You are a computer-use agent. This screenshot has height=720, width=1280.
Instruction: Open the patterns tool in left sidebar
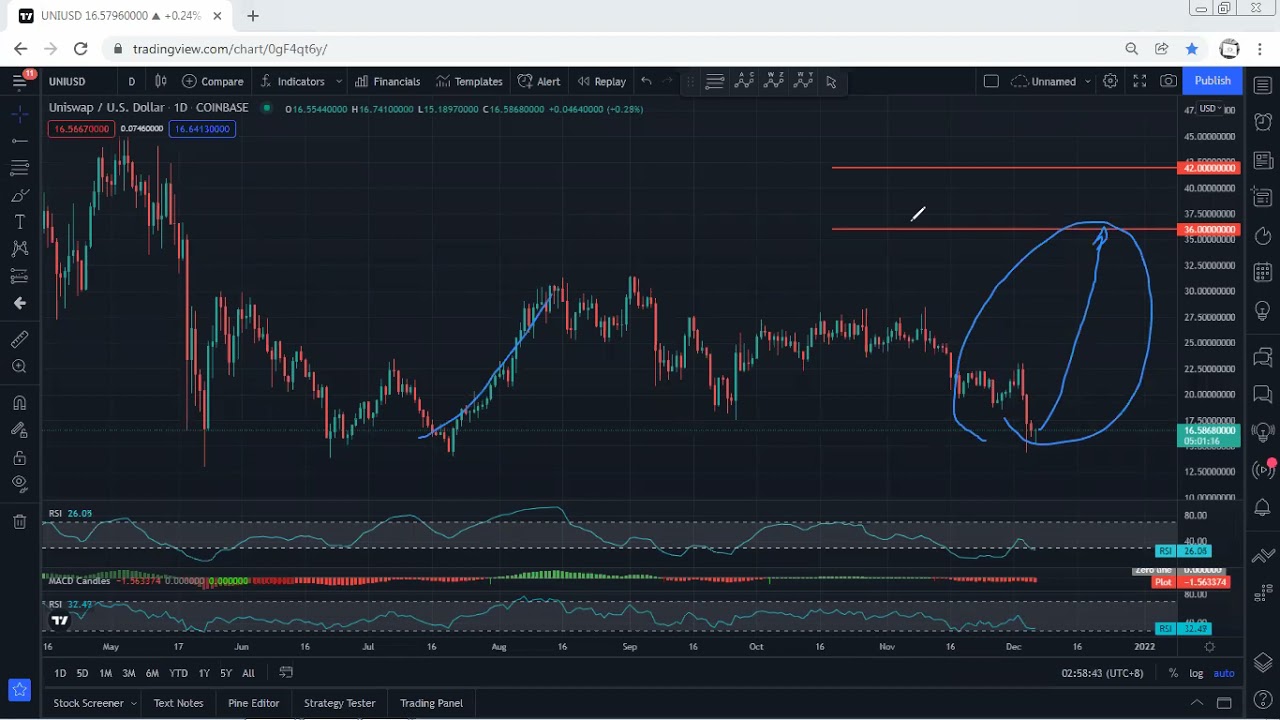pyautogui.click(x=19, y=249)
